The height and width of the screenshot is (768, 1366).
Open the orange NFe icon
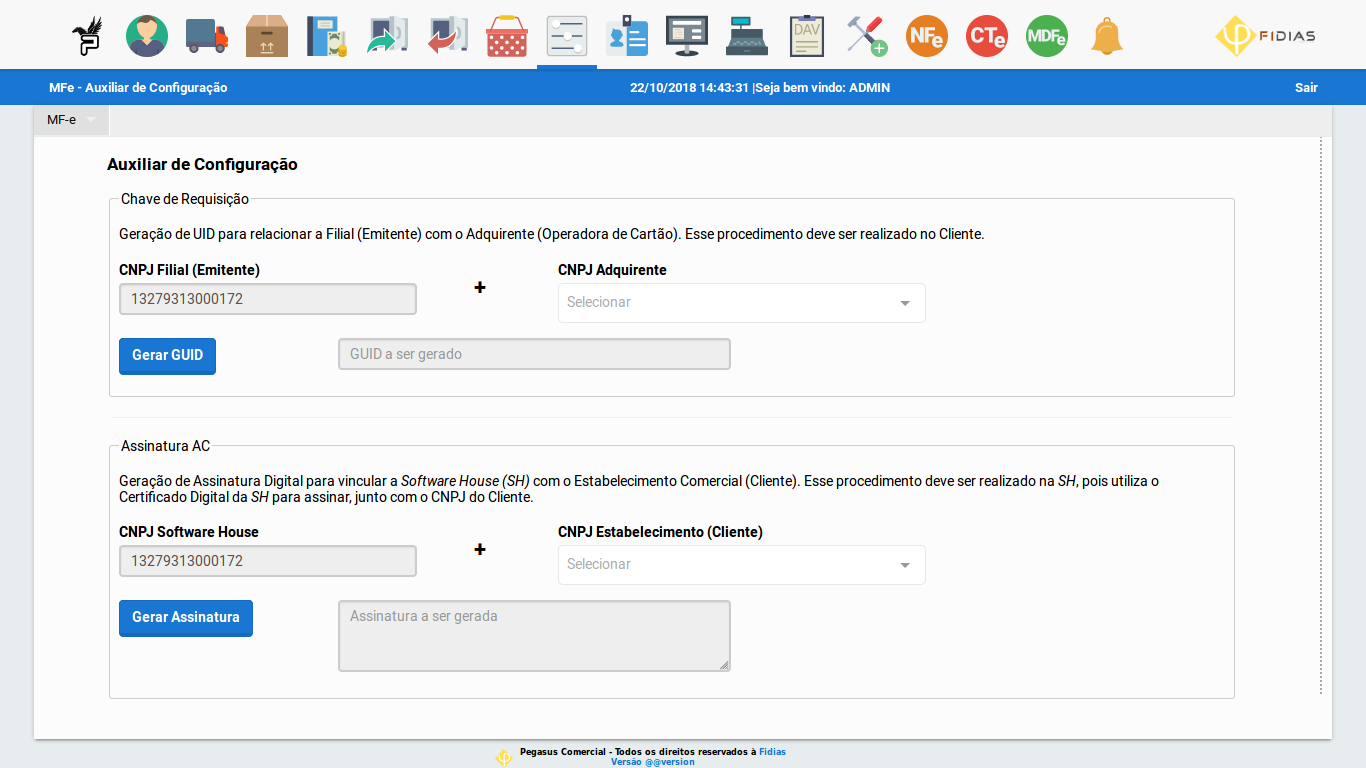[927, 36]
